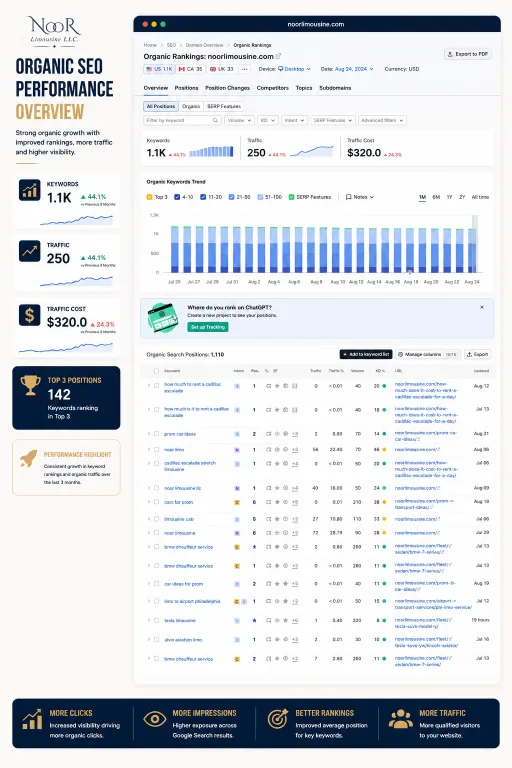Click the Export to PDF button
512x768 pixels.
[x=467, y=54]
